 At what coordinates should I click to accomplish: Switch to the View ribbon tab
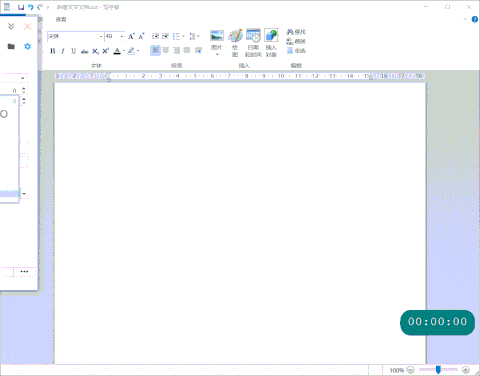(61, 20)
